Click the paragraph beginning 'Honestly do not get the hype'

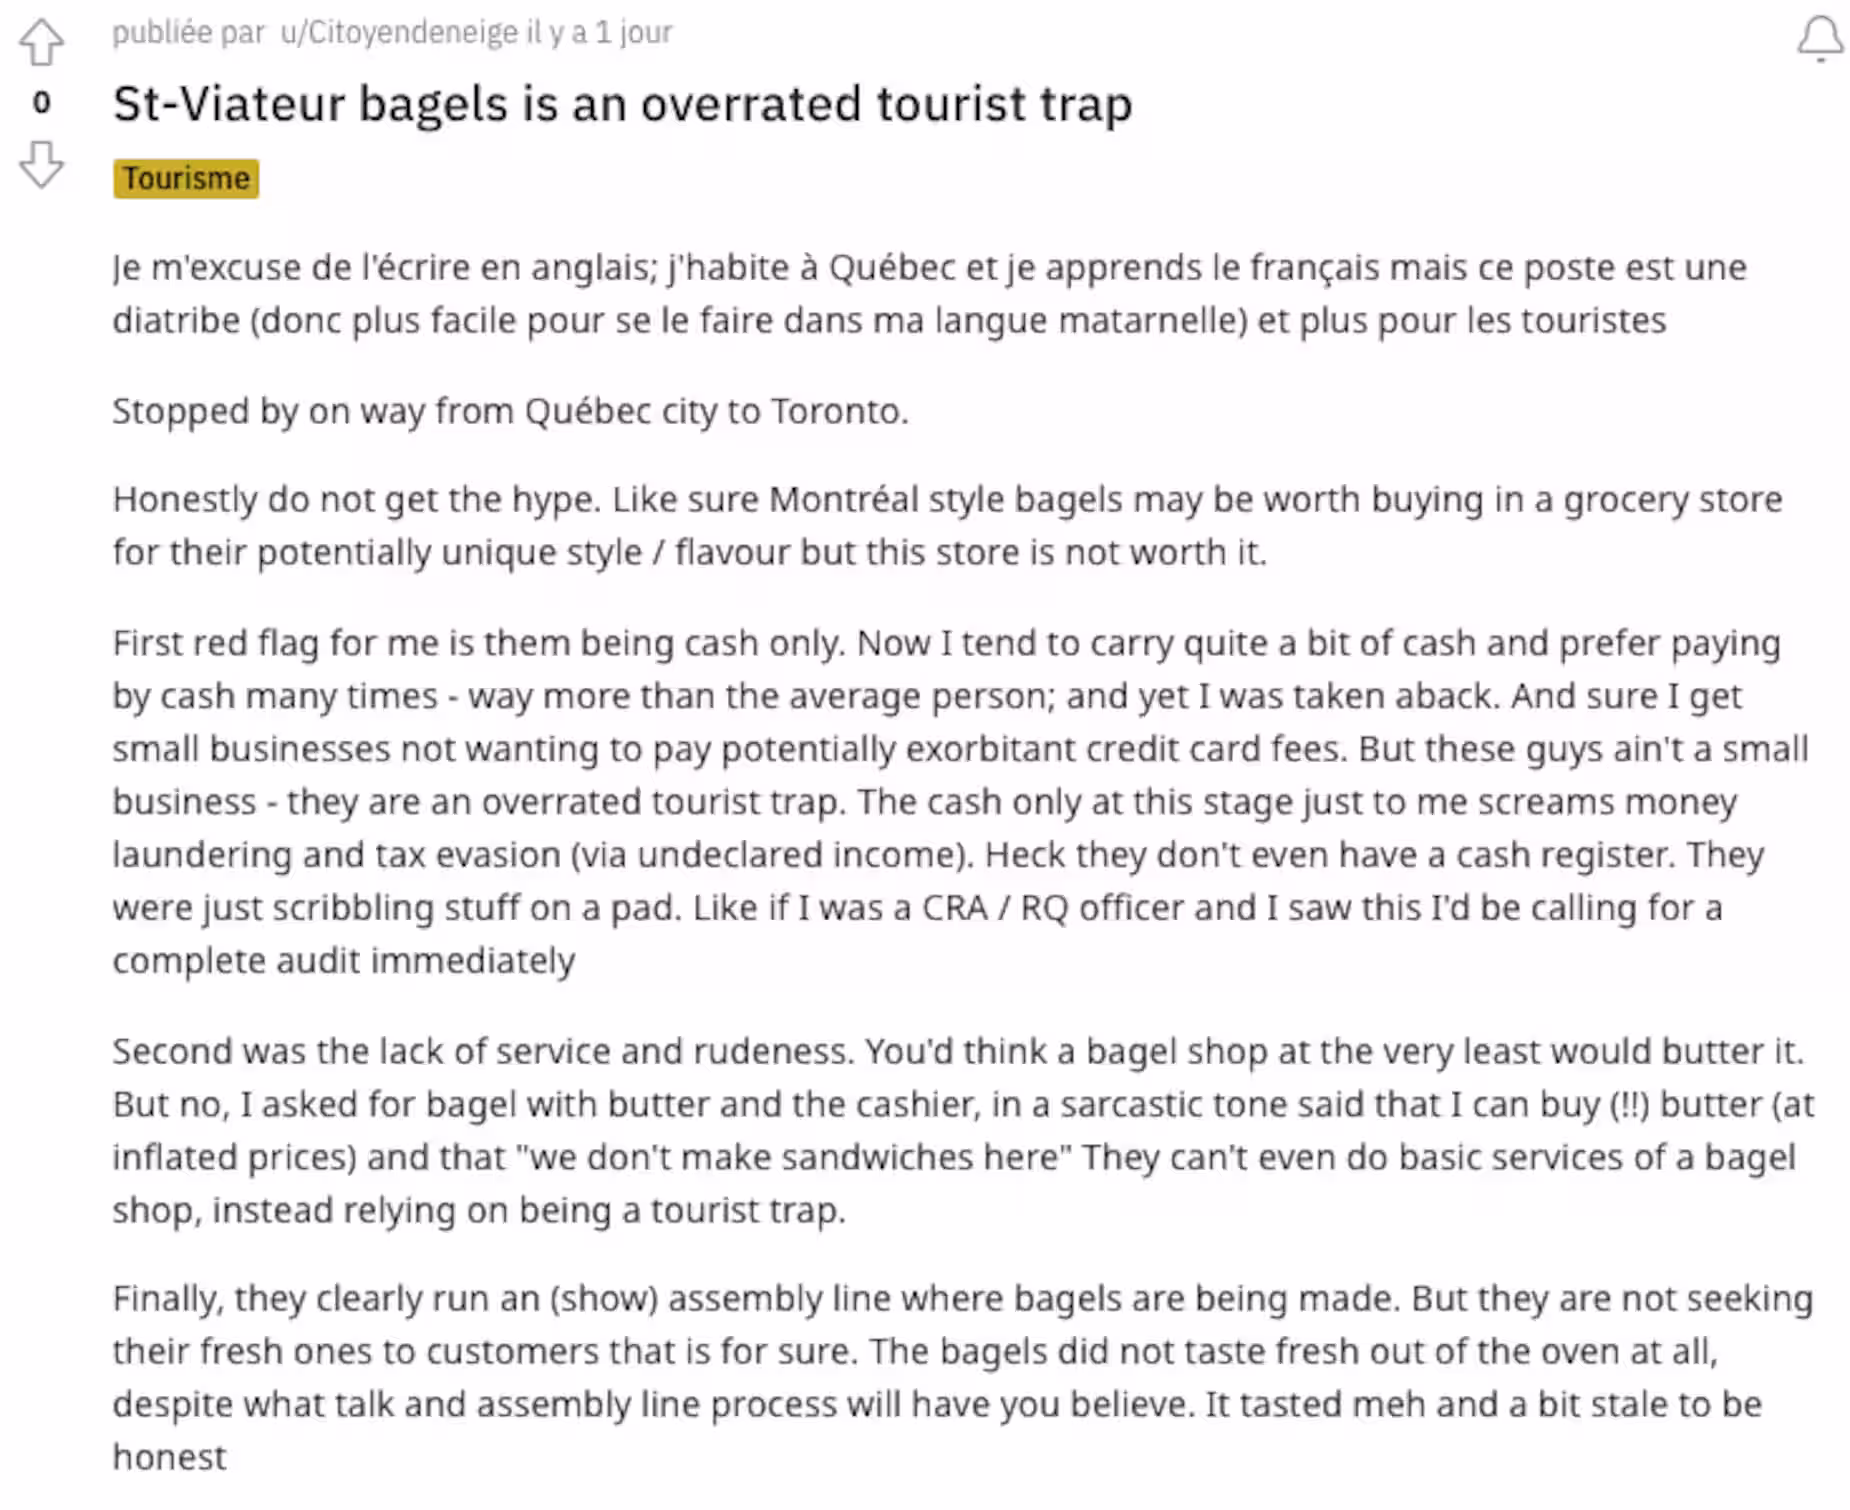tap(947, 525)
